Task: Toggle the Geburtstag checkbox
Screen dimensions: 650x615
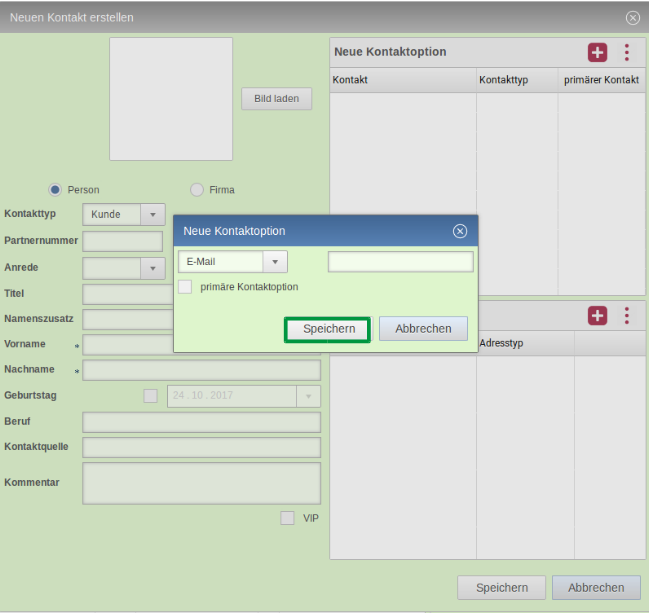Action: coord(151,396)
